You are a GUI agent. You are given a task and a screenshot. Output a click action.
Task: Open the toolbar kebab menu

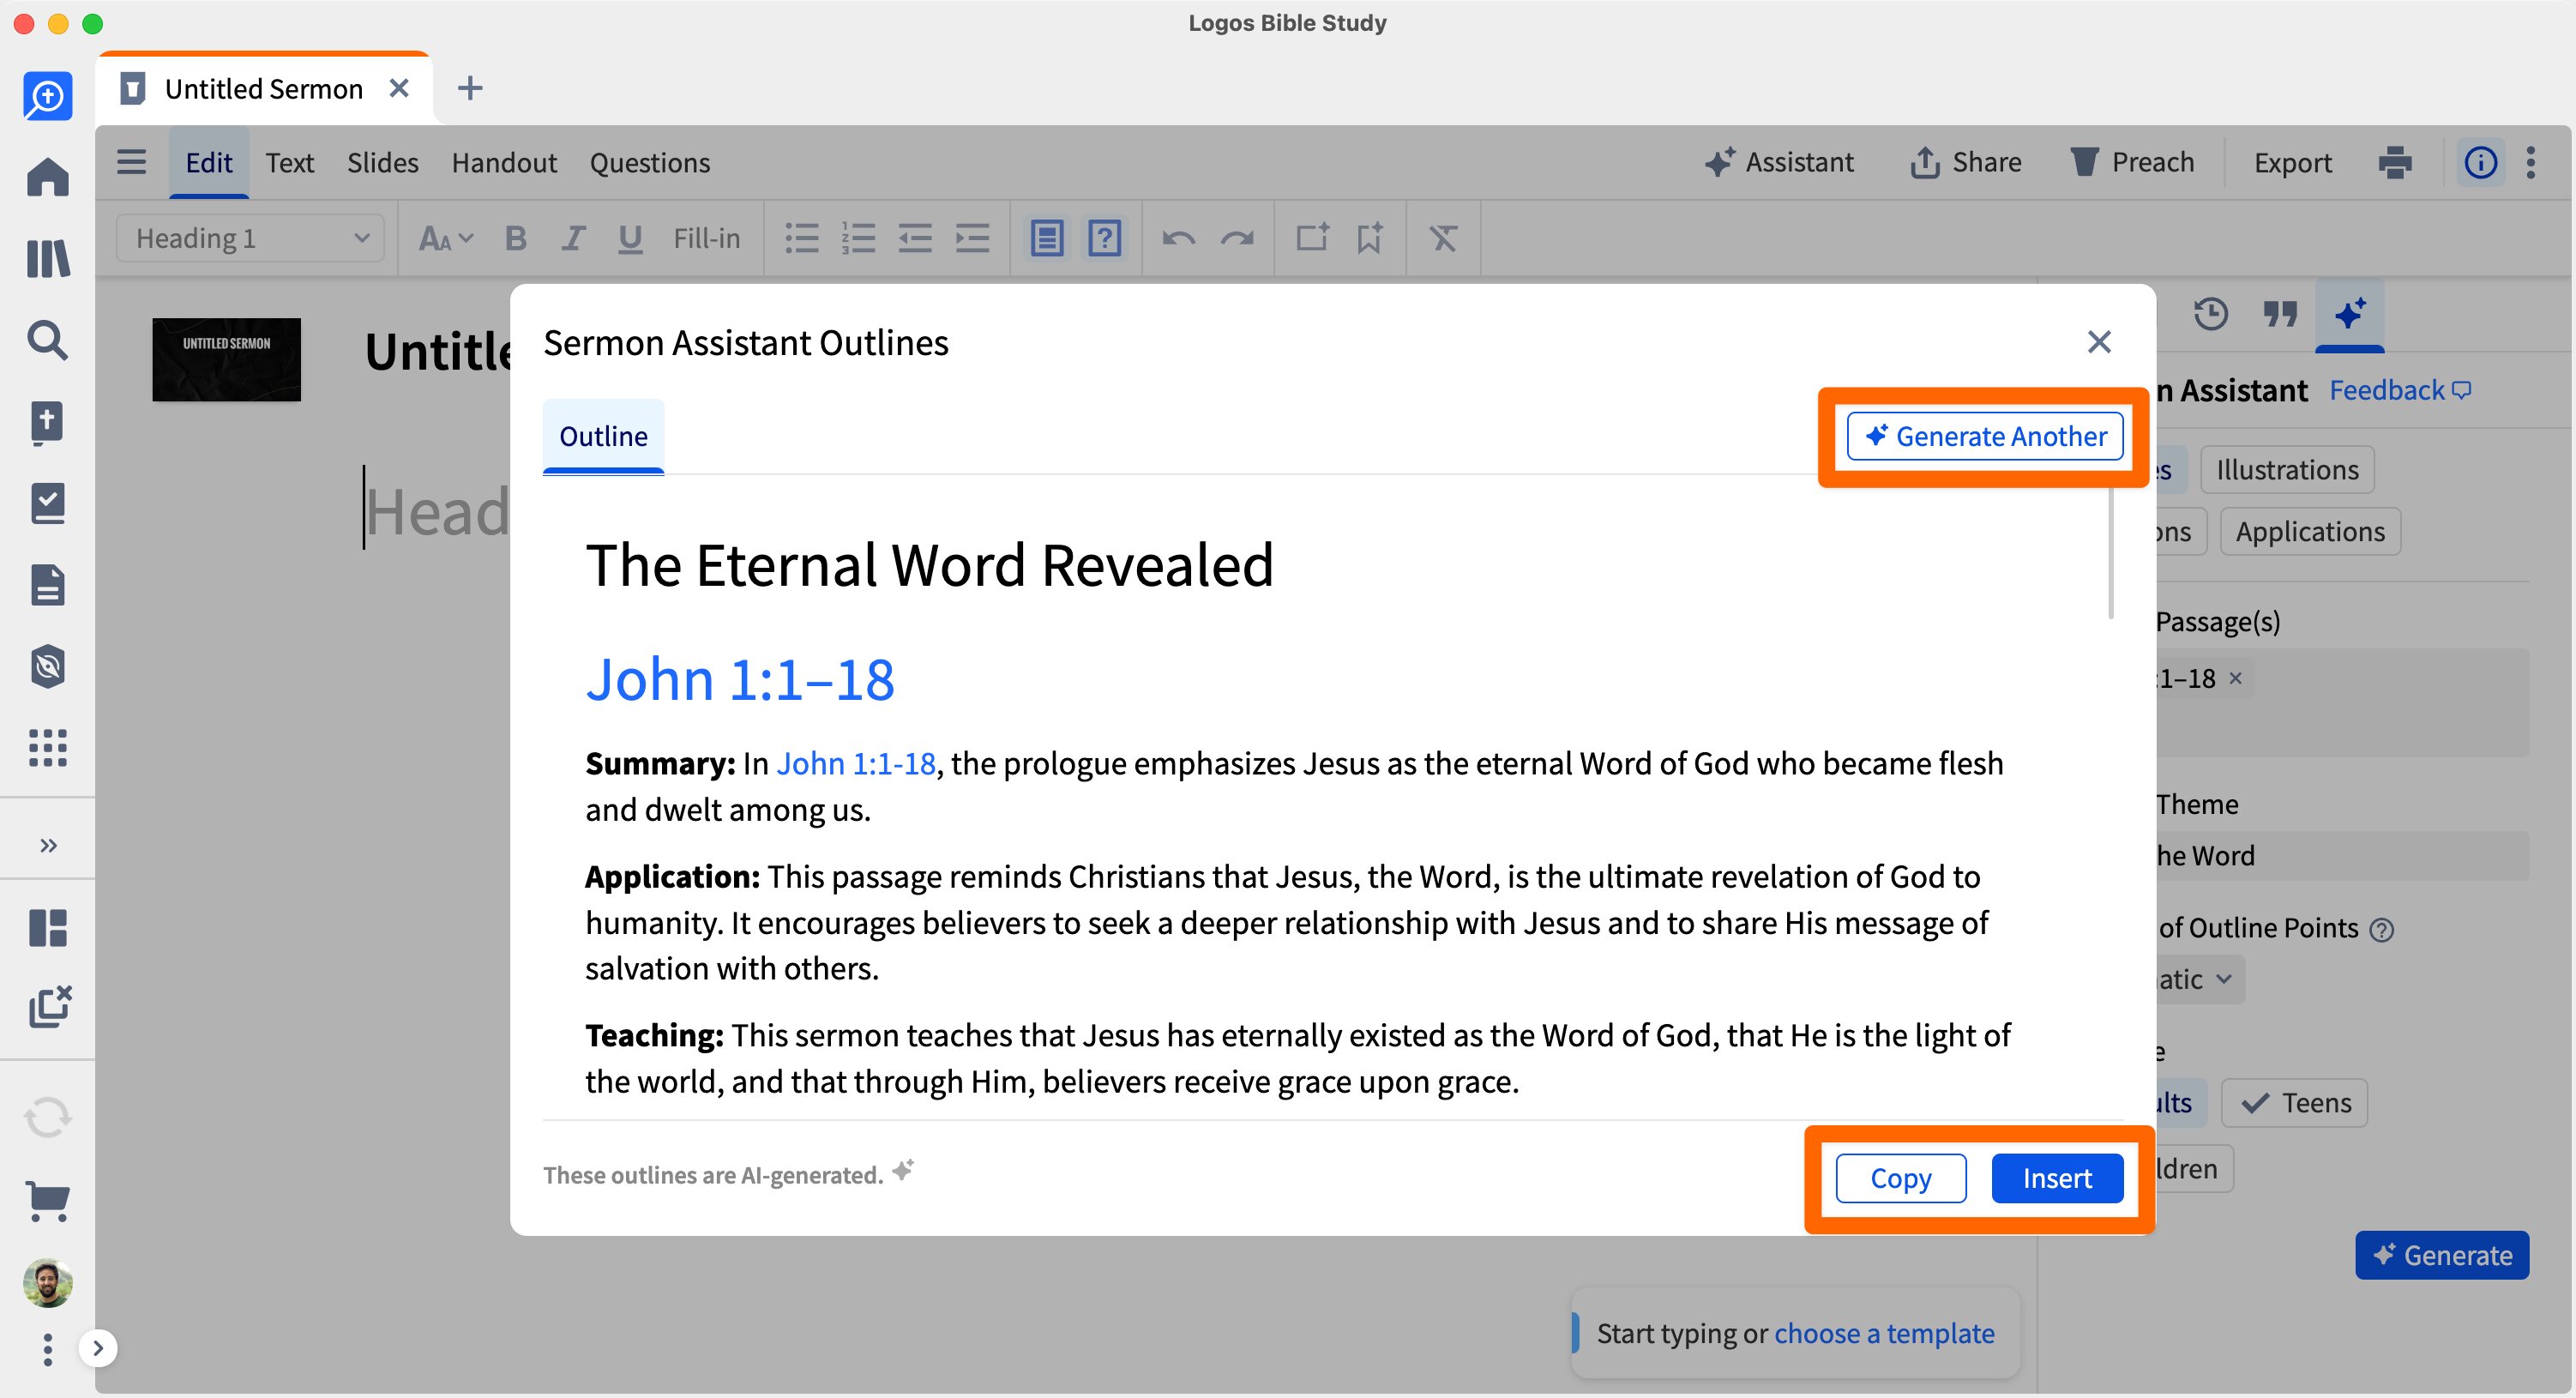click(2531, 162)
